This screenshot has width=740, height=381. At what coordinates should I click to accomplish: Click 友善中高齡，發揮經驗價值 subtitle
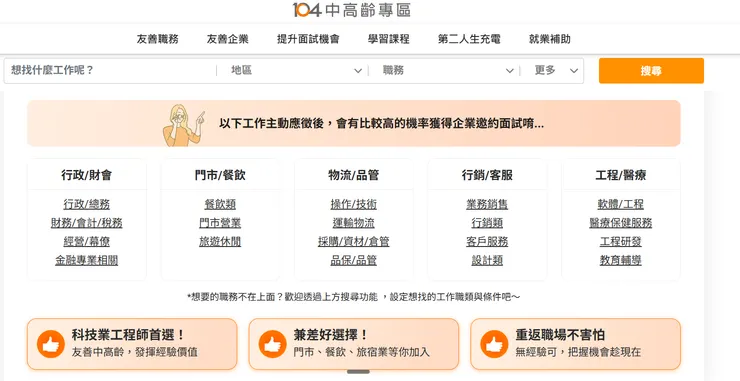tap(135, 352)
